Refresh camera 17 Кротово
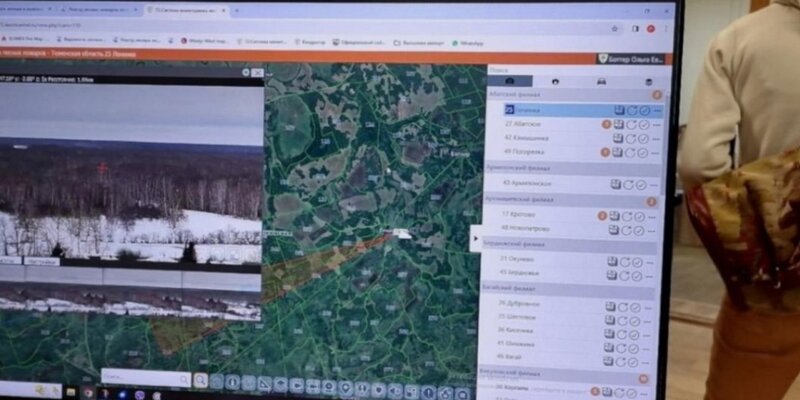Viewport: 800px width, 400px height. click(x=627, y=216)
